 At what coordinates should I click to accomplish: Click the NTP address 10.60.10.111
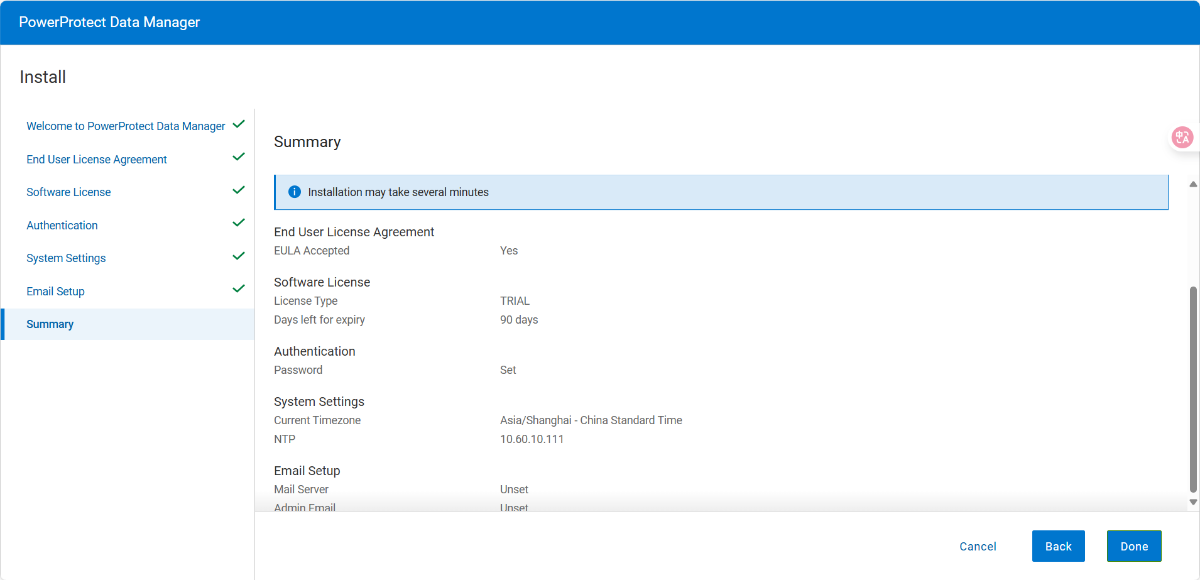[532, 439]
